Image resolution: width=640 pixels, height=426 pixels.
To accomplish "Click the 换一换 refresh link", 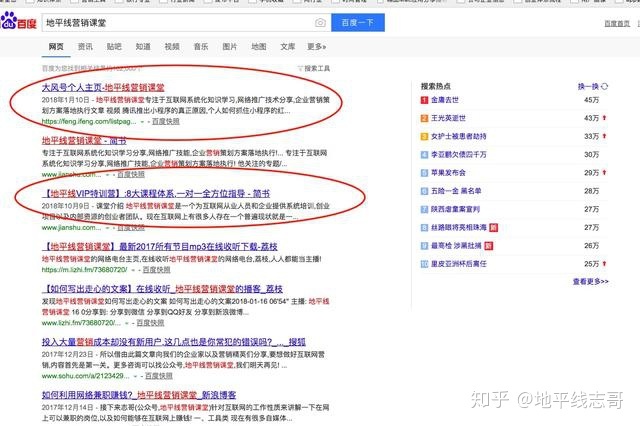I will [588, 87].
